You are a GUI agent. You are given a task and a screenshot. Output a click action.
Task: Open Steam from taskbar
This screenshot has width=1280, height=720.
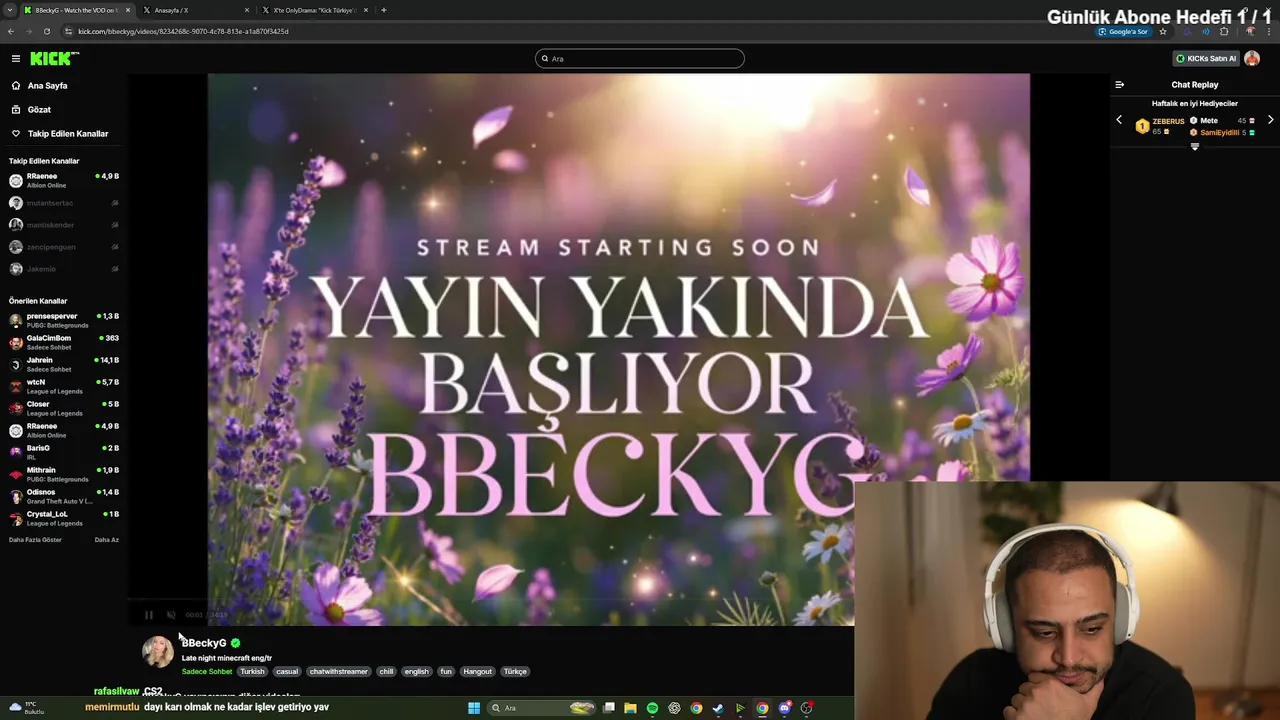pyautogui.click(x=718, y=708)
